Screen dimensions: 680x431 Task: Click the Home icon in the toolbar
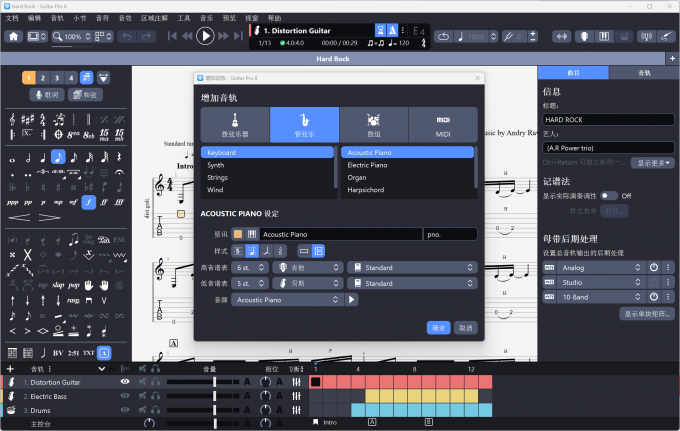[x=14, y=36]
